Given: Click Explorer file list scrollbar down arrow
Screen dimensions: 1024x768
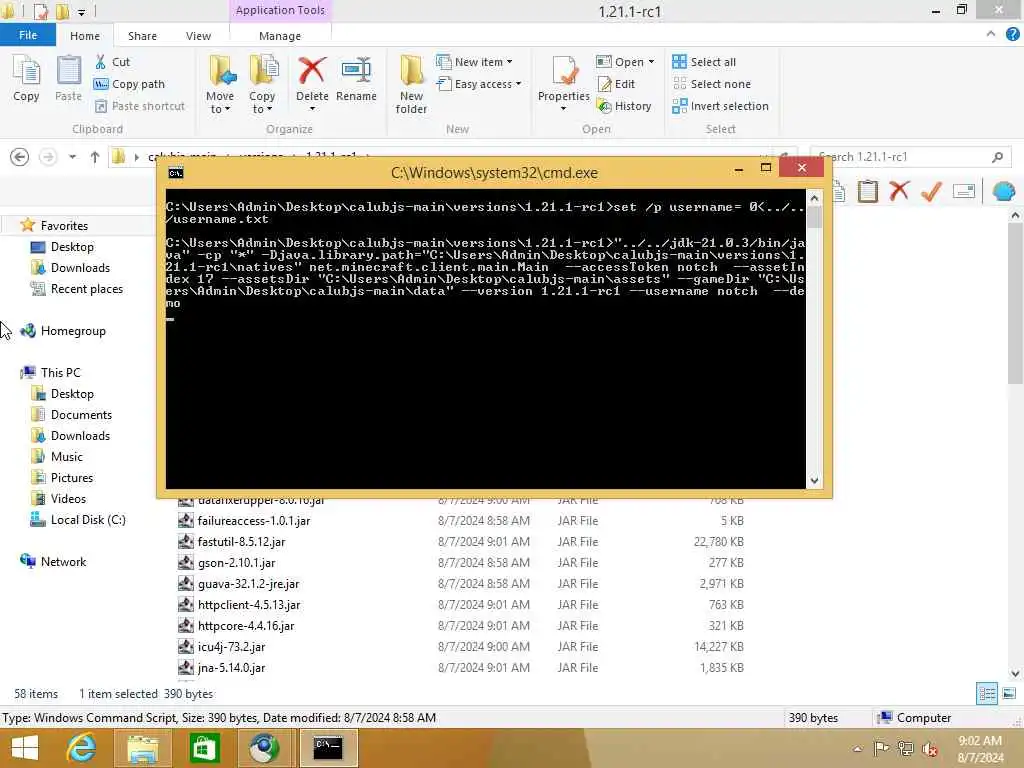Looking at the screenshot, I should [x=1015, y=673].
